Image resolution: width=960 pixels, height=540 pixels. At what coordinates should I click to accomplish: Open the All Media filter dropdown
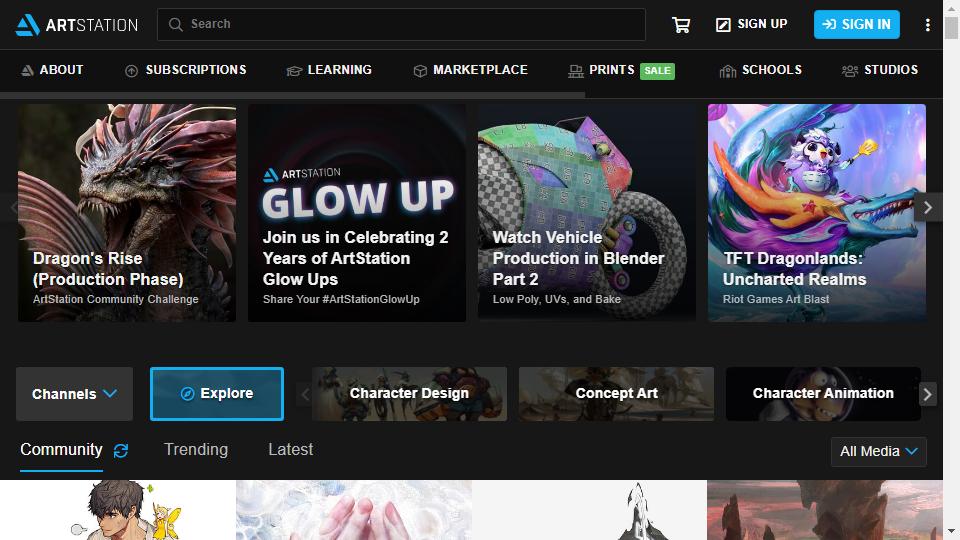[879, 452]
